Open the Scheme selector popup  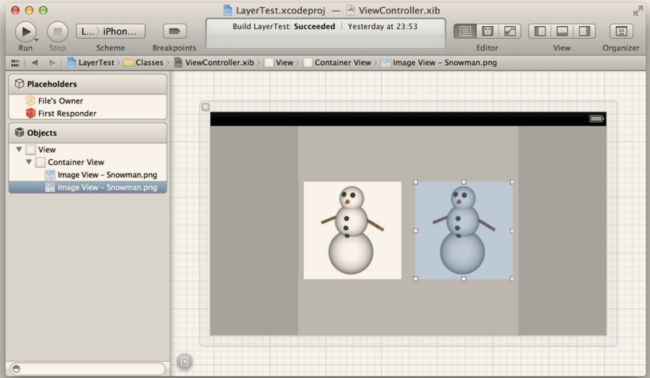pyautogui.click(x=111, y=31)
